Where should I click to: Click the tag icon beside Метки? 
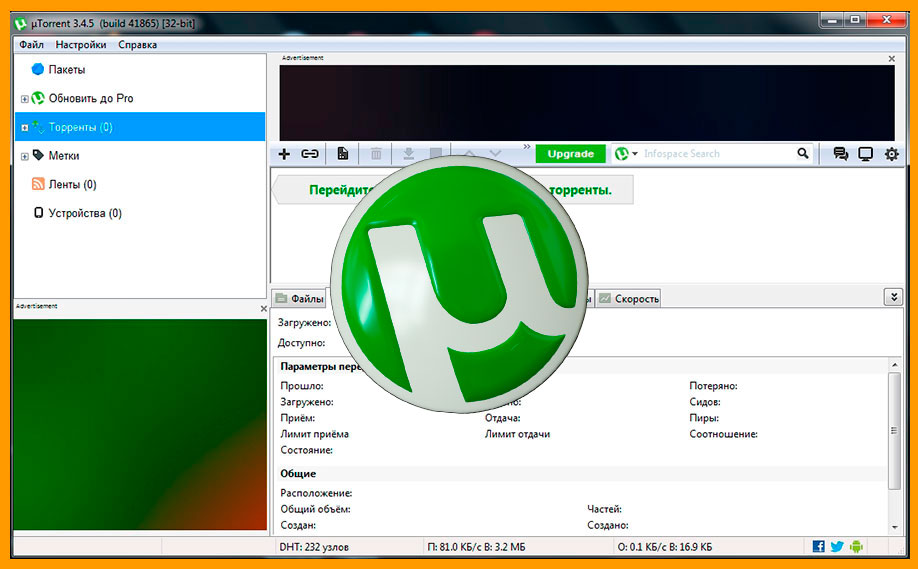[x=38, y=155]
